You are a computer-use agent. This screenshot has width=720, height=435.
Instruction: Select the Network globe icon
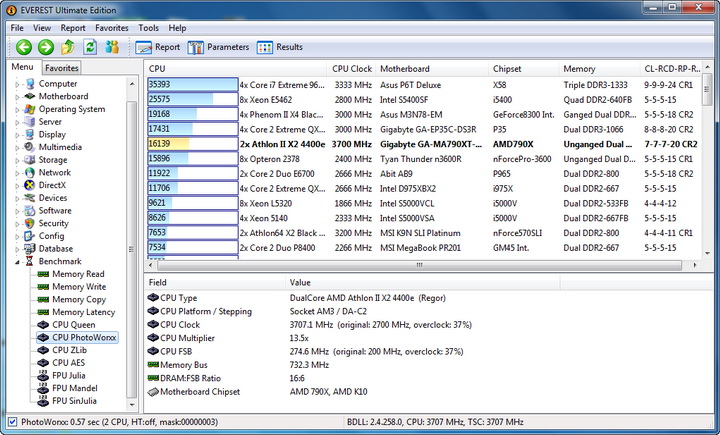pos(30,173)
